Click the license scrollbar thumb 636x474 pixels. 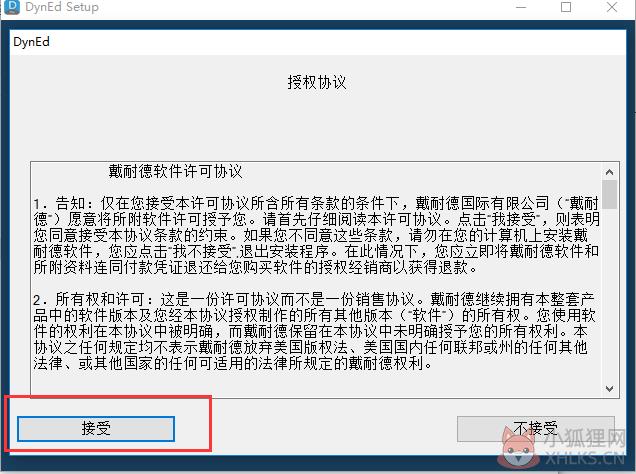pyautogui.click(x=609, y=195)
